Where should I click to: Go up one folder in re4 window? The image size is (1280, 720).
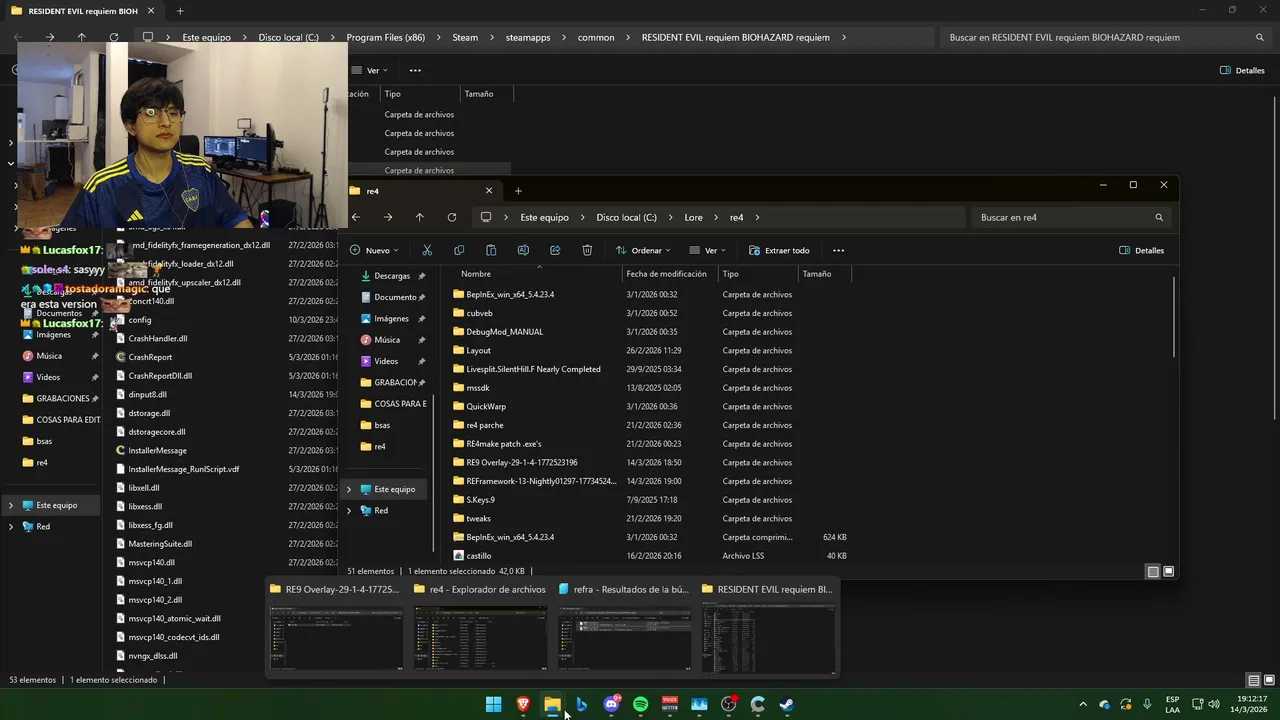click(x=420, y=217)
